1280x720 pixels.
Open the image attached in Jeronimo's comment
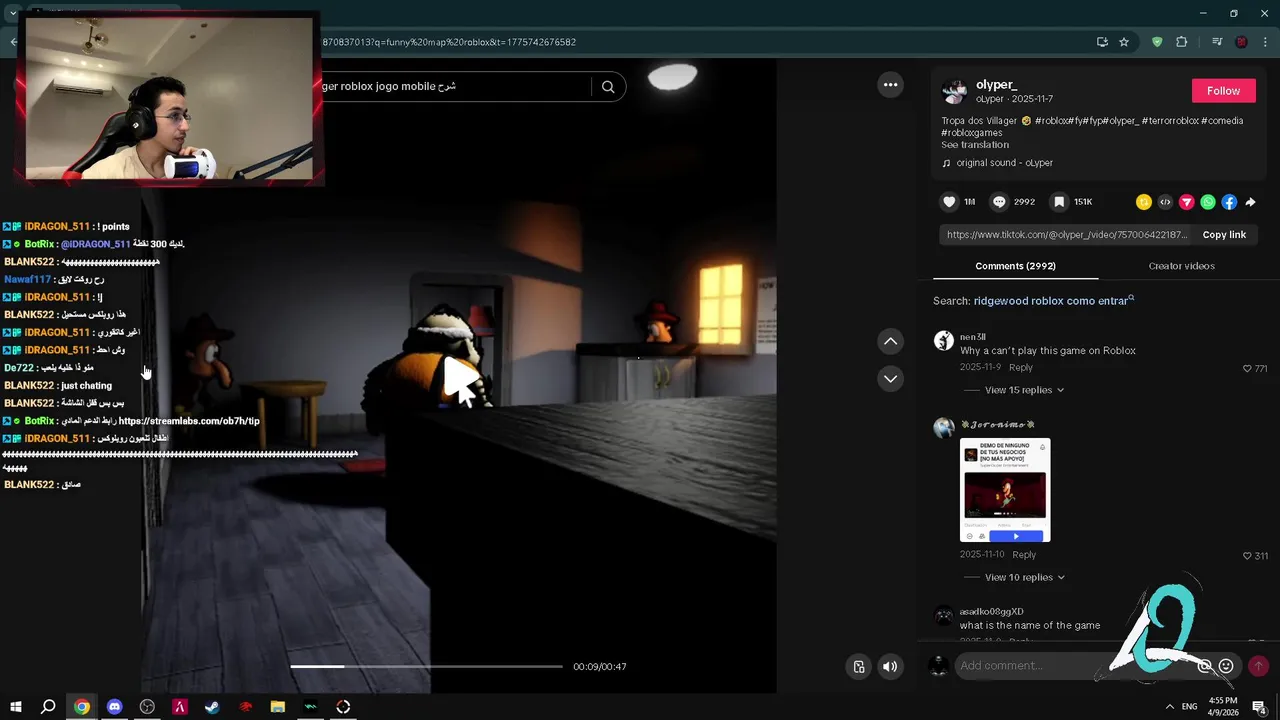tap(1005, 490)
